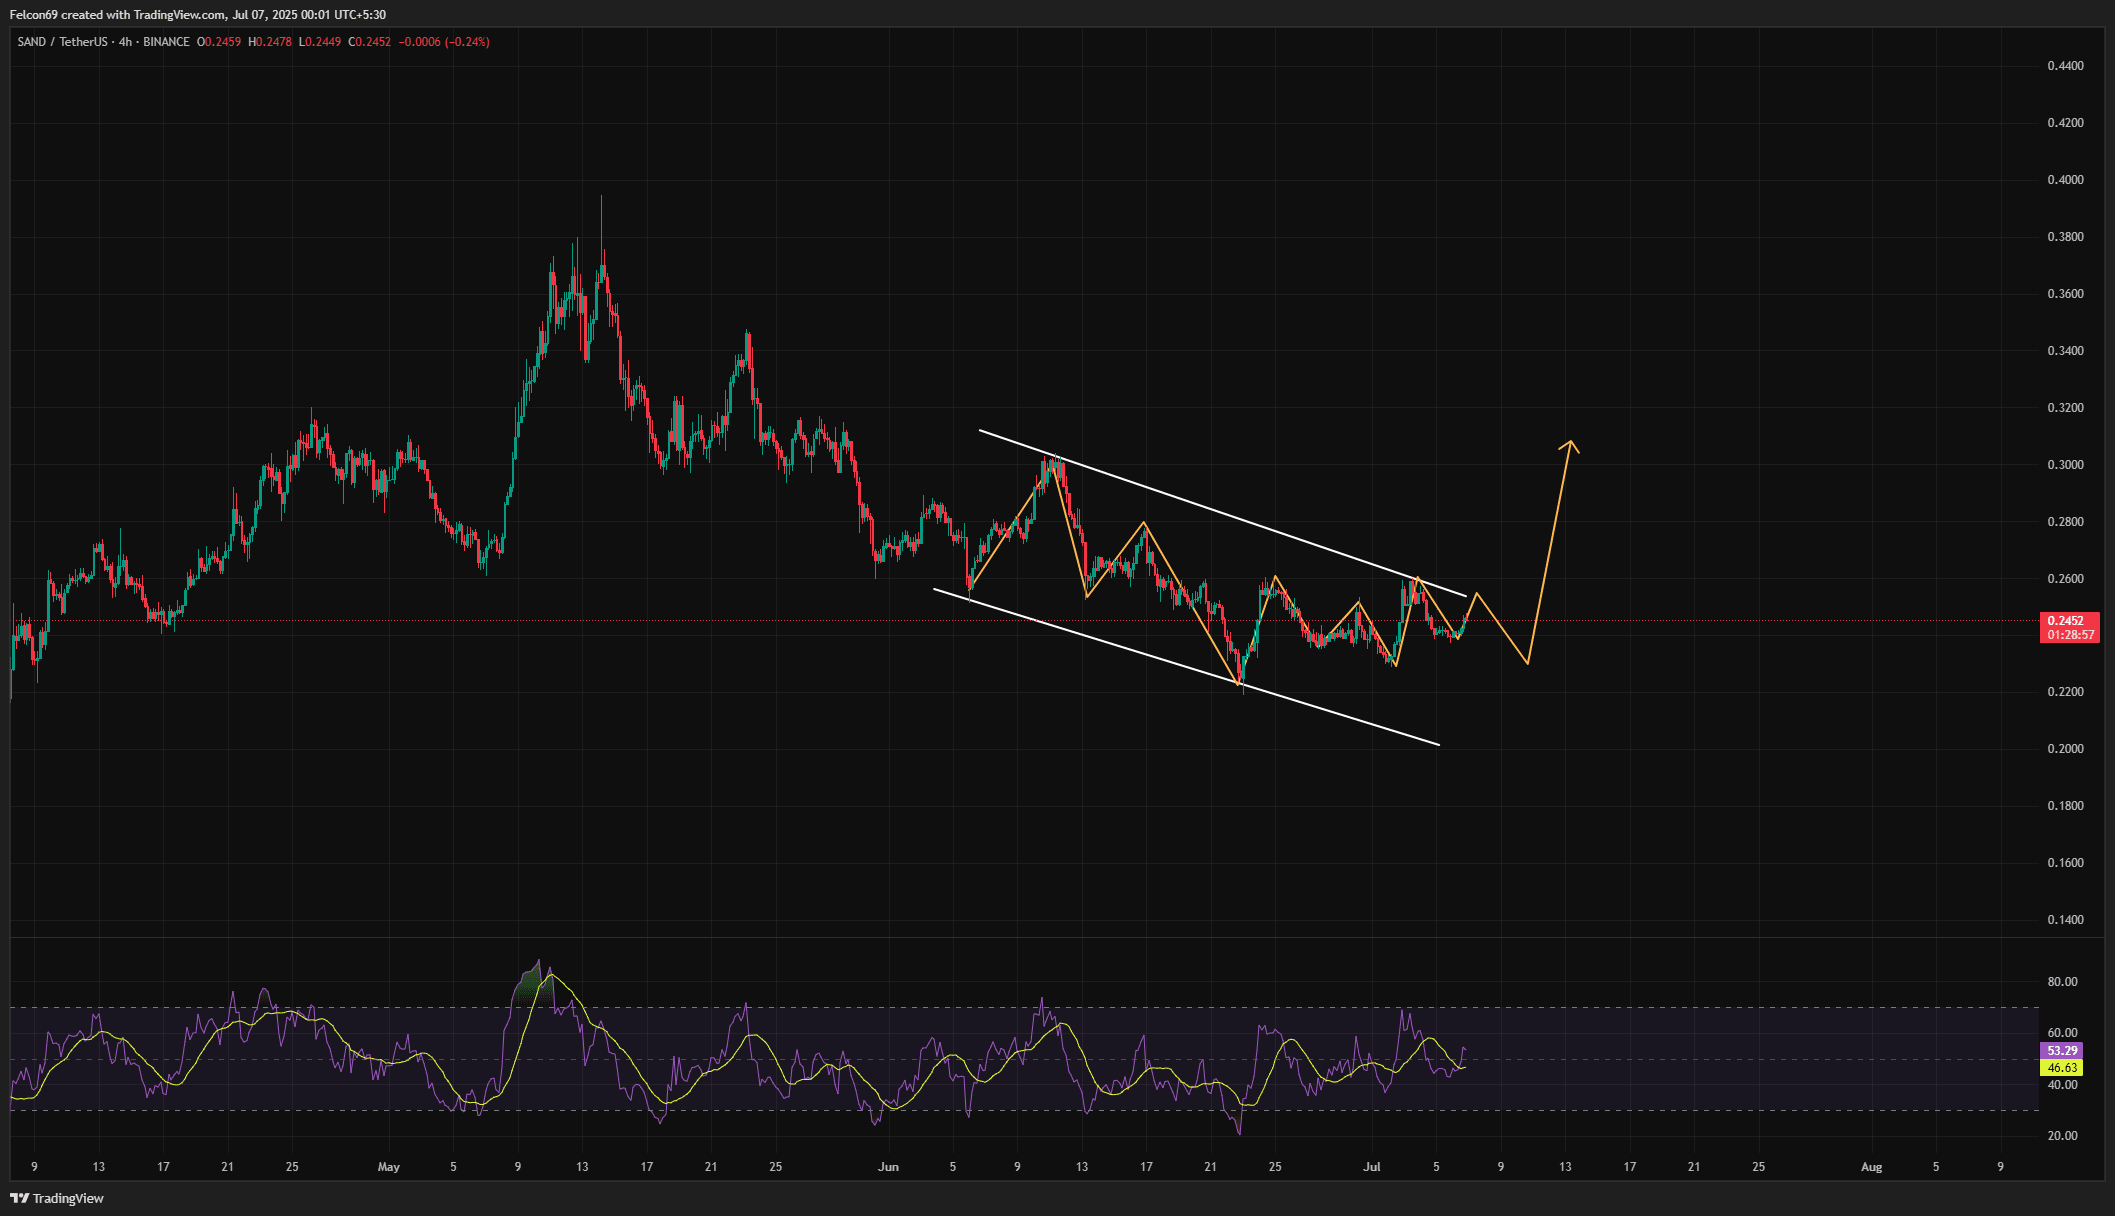Click the 0.2000 price axis label
Viewport: 2115px width, 1216px height.
pos(2065,749)
